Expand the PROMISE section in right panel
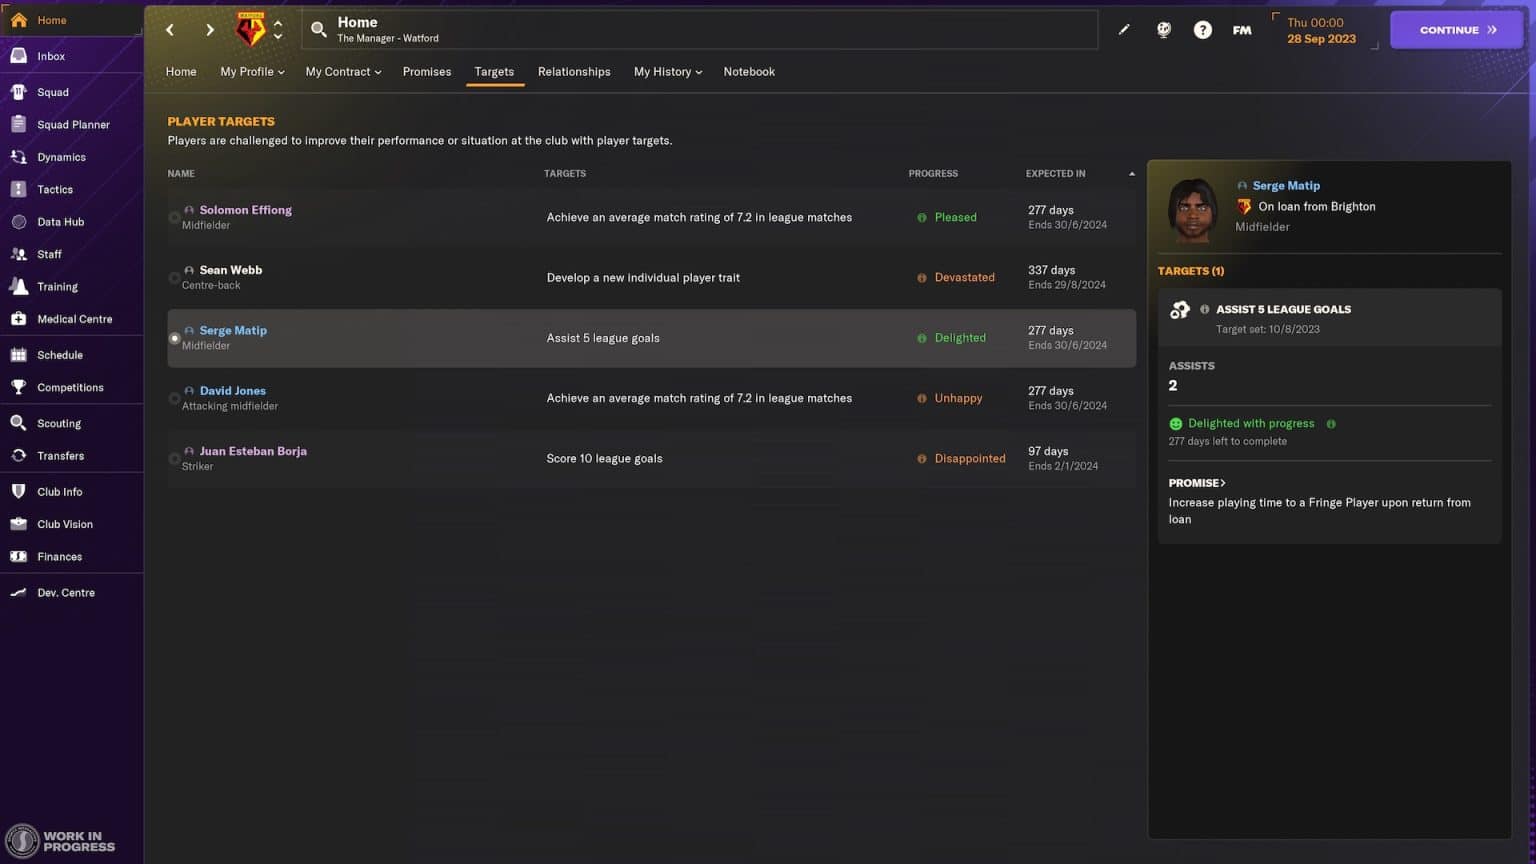Screen dimensions: 1536x864 (x=1197, y=482)
